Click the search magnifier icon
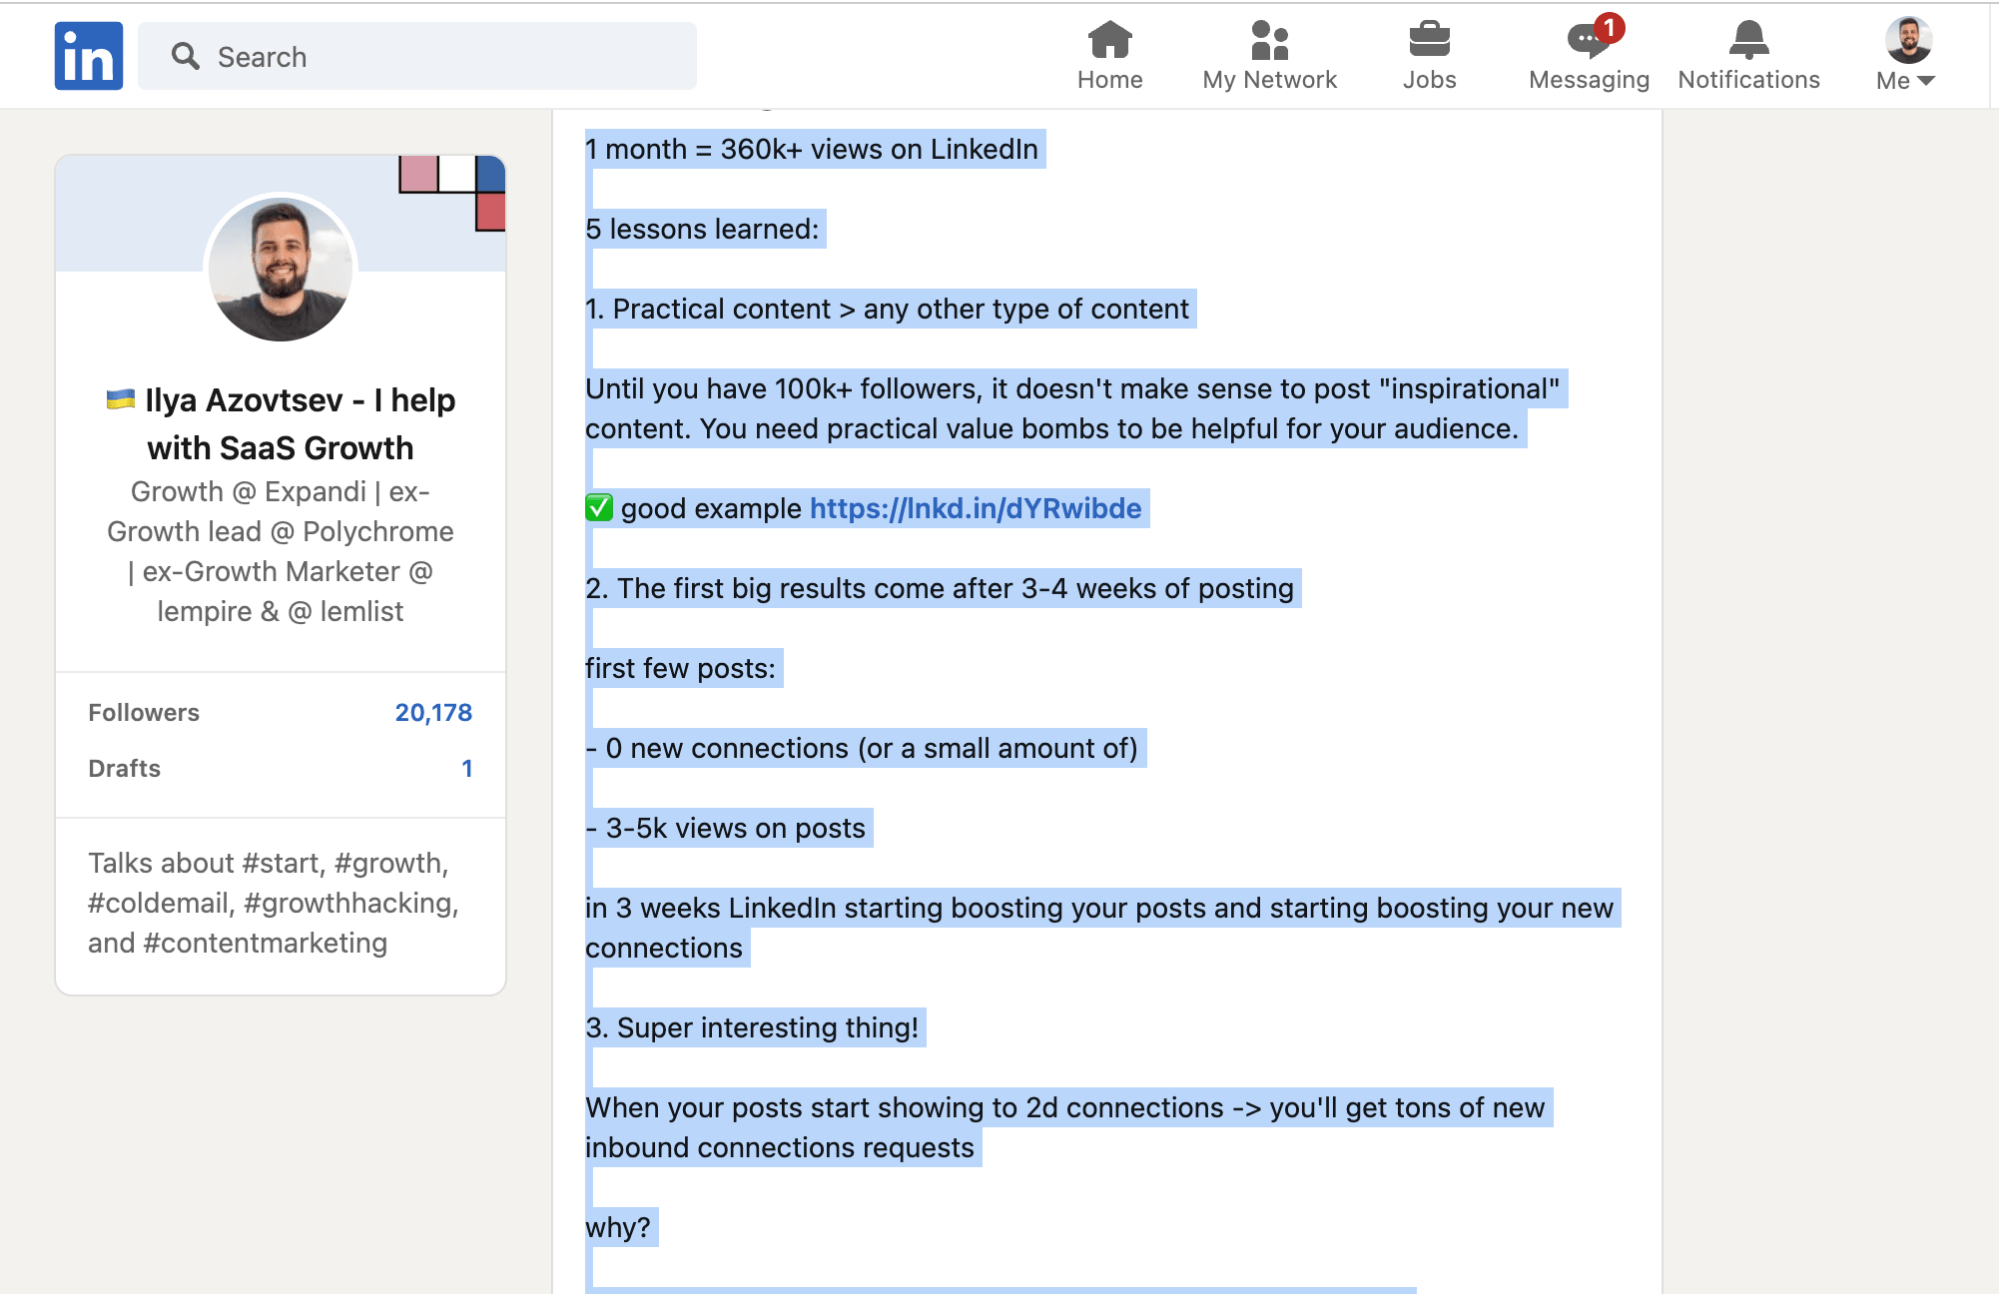 185,56
